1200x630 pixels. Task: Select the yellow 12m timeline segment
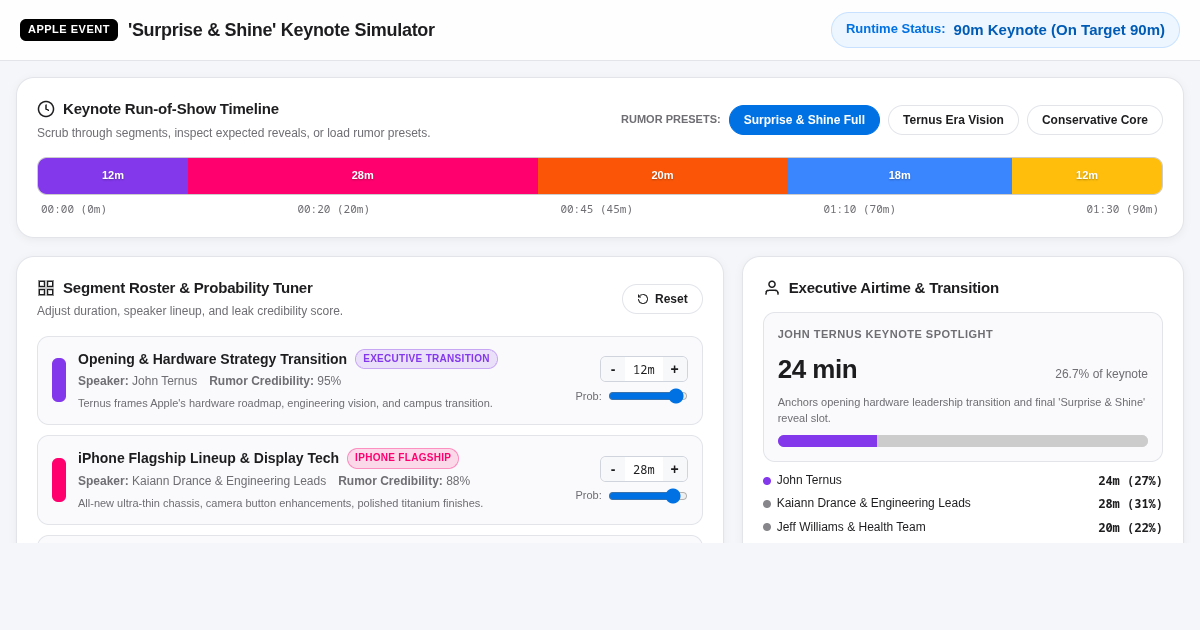point(1087,176)
